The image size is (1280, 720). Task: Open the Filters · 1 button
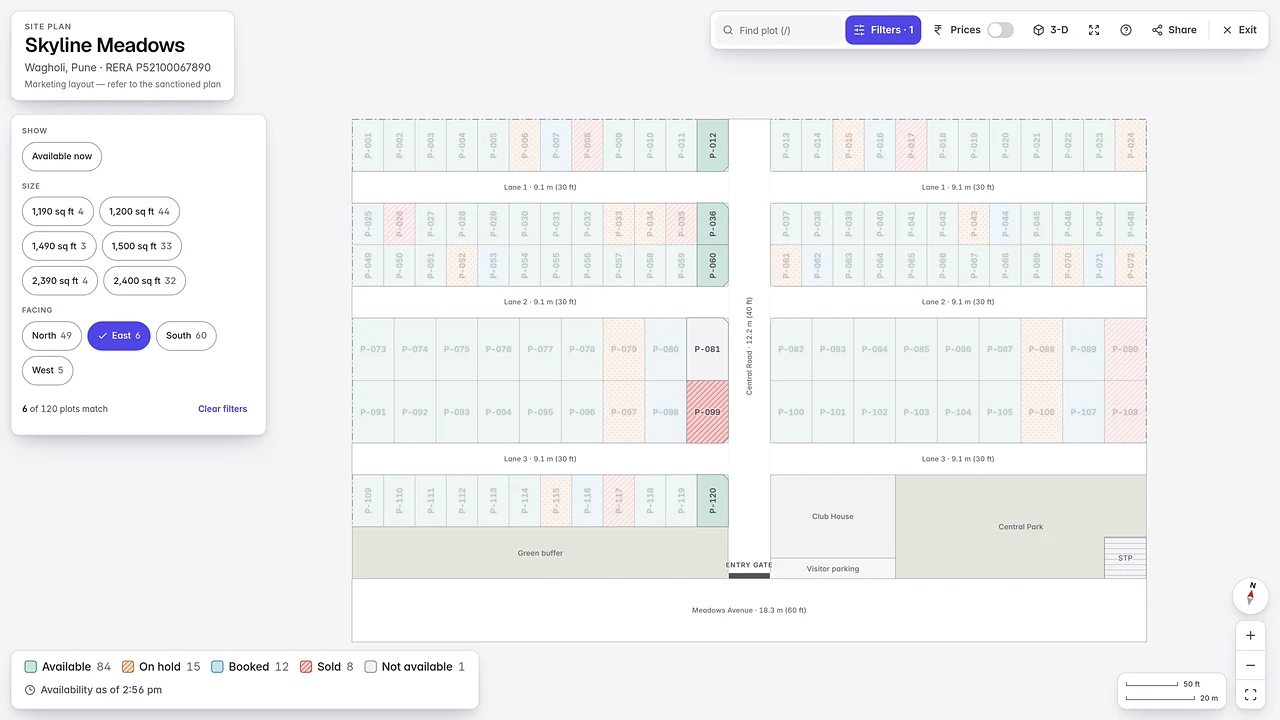click(x=883, y=30)
